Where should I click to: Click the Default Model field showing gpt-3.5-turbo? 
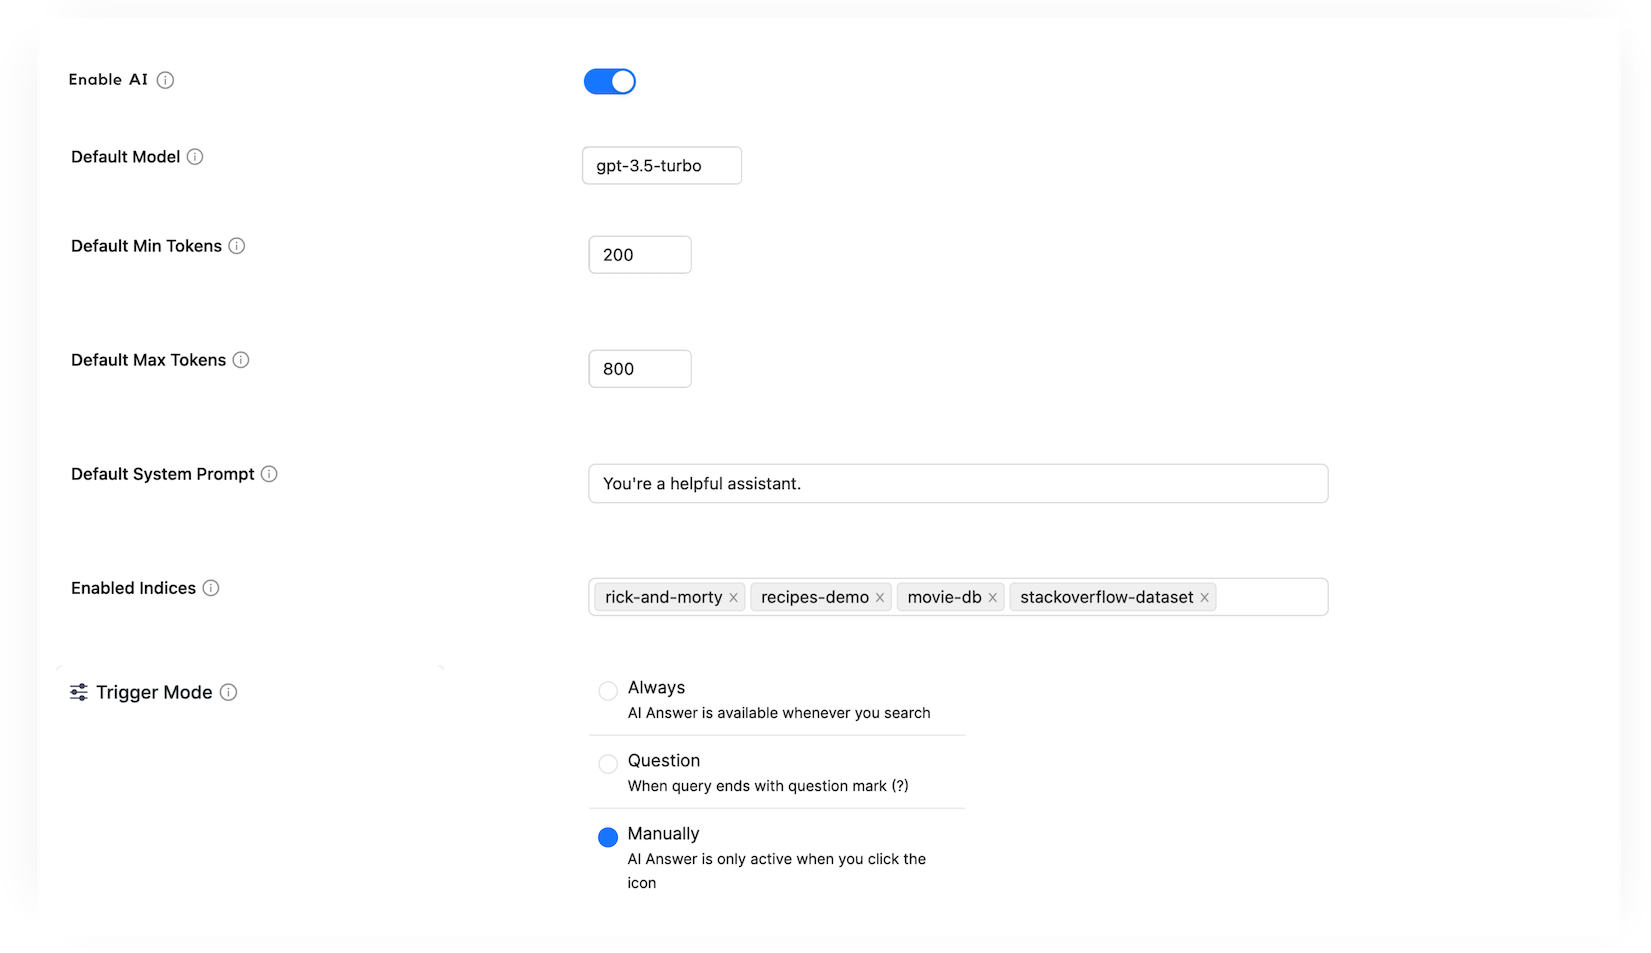(x=661, y=165)
